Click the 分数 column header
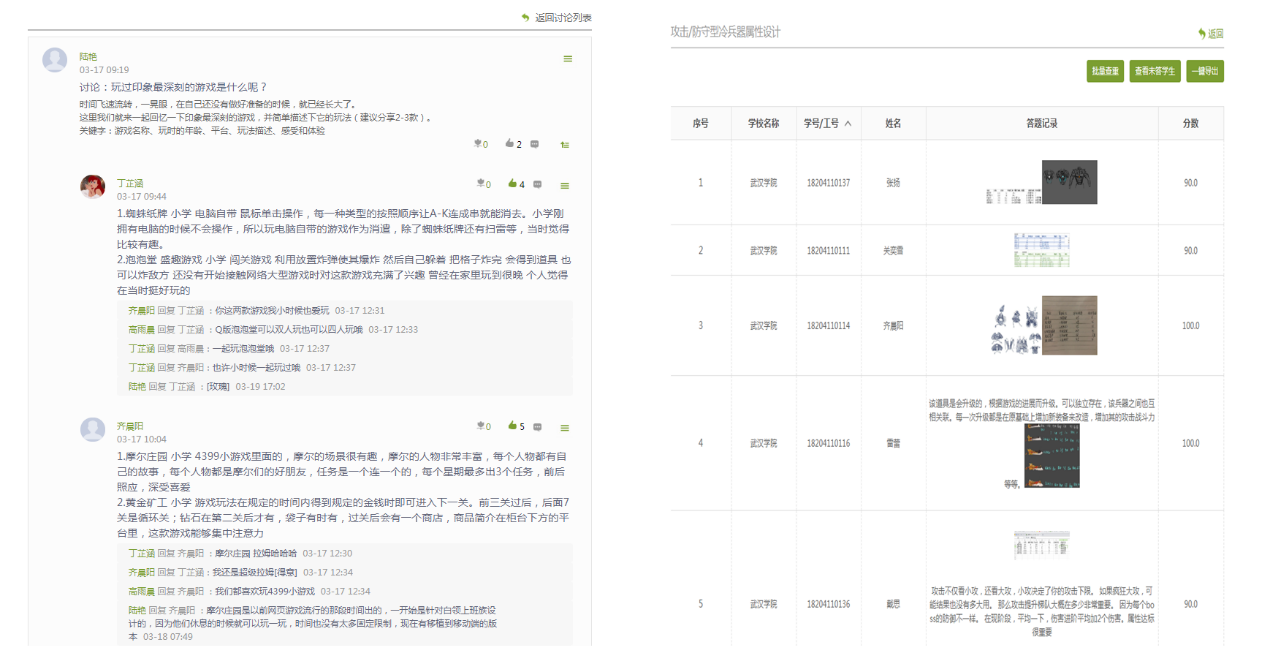This screenshot has width=1270, height=653. pos(1191,122)
